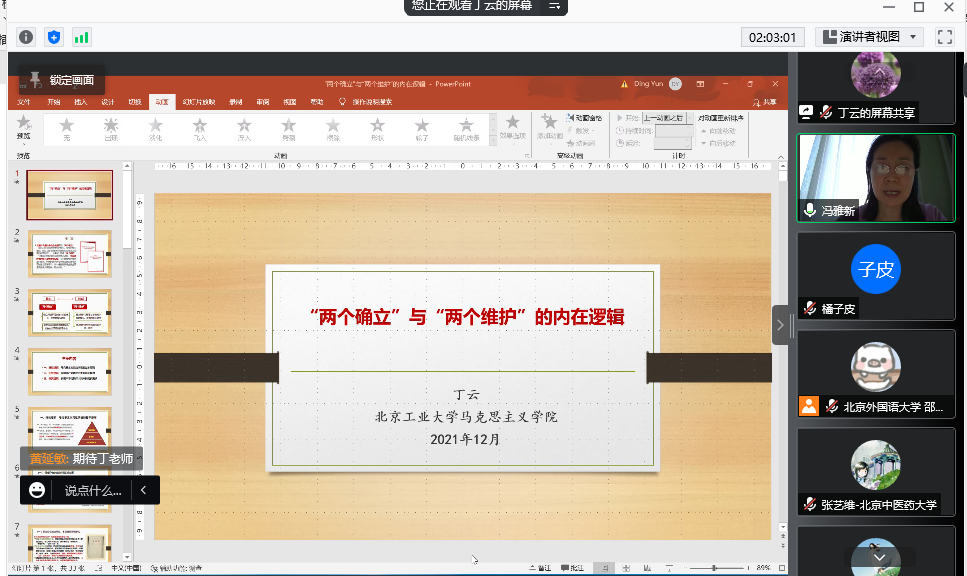Viewport: 967px width, 576px height.
Task: Click the 02:03:01 meeting timer
Action: click(774, 37)
